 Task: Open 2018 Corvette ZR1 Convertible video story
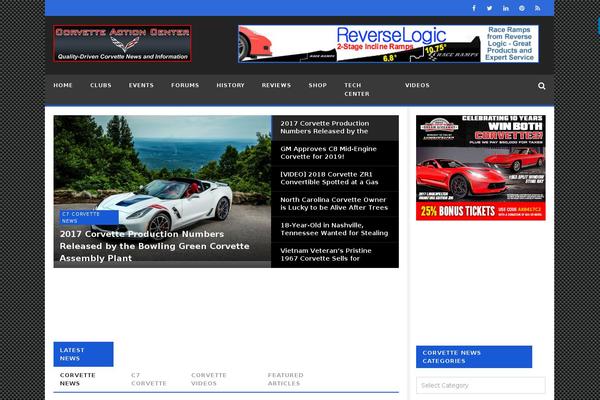point(335,178)
